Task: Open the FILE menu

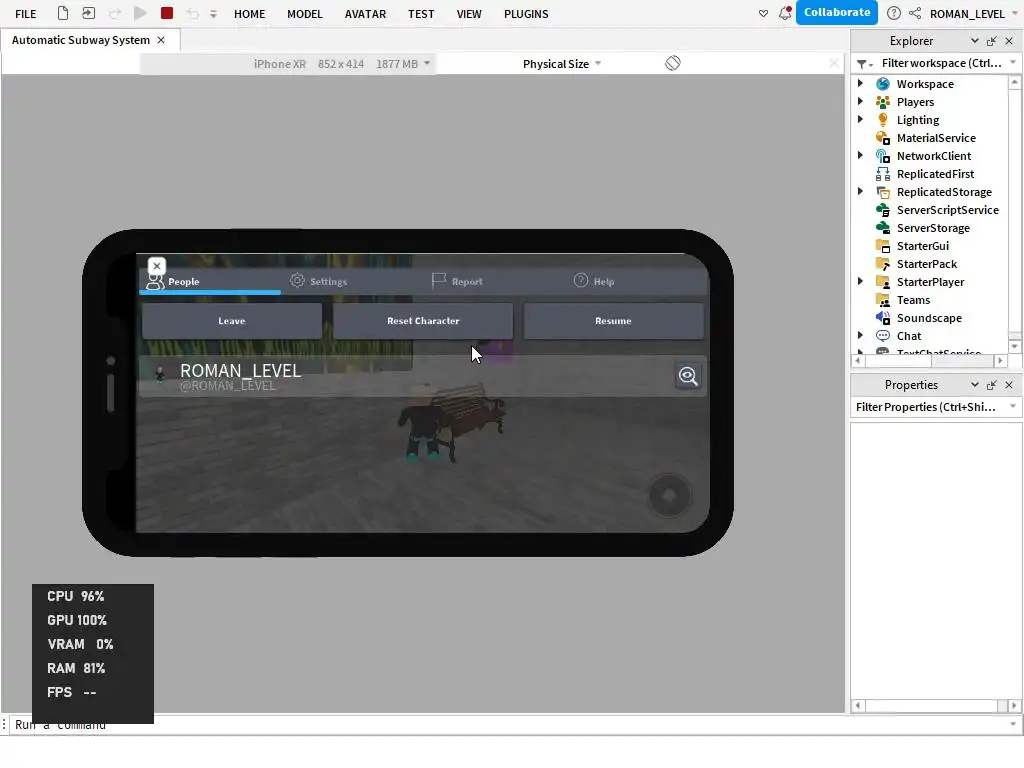Action: [25, 14]
